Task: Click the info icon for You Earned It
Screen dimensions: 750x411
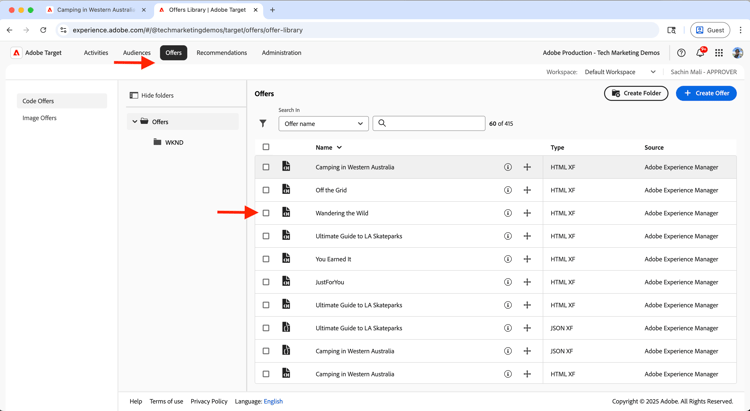Action: [x=508, y=259]
